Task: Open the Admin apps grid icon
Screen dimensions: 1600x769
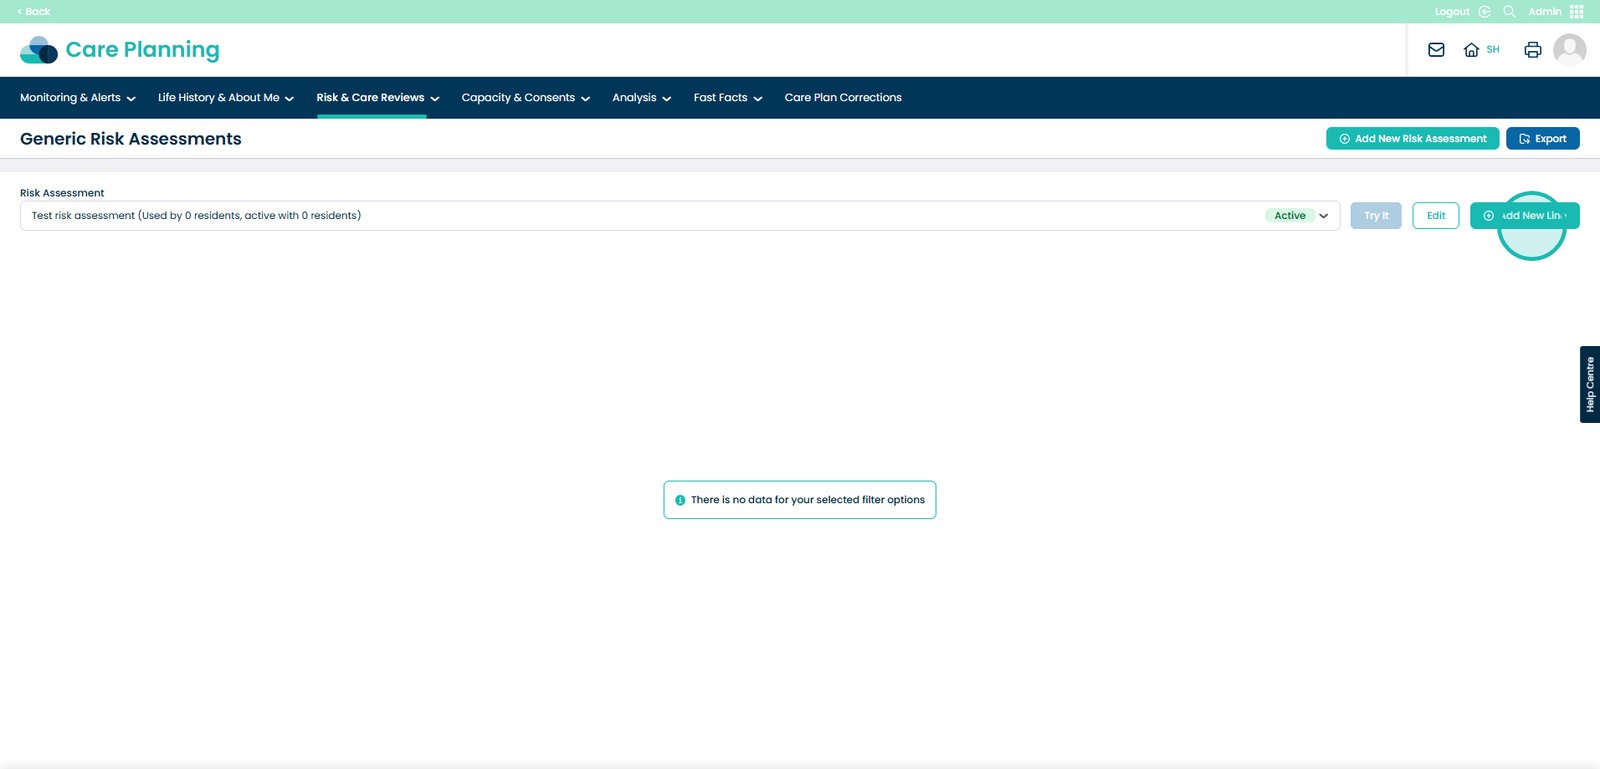Action: [1577, 12]
